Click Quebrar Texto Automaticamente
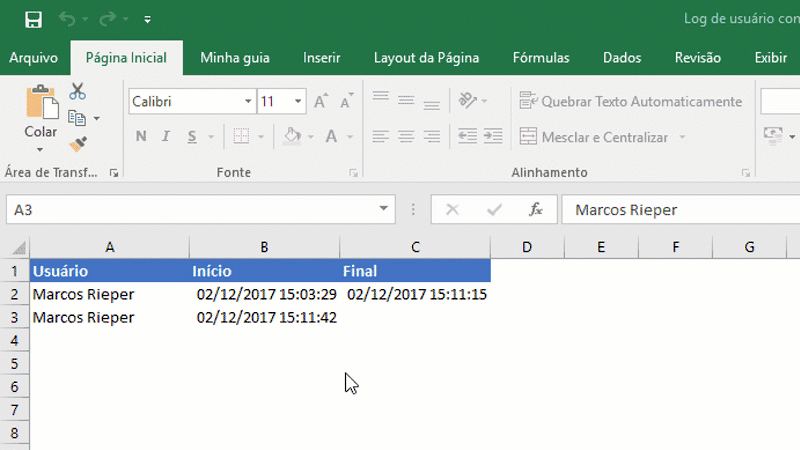Viewport: 800px width, 450px height. 631,101
